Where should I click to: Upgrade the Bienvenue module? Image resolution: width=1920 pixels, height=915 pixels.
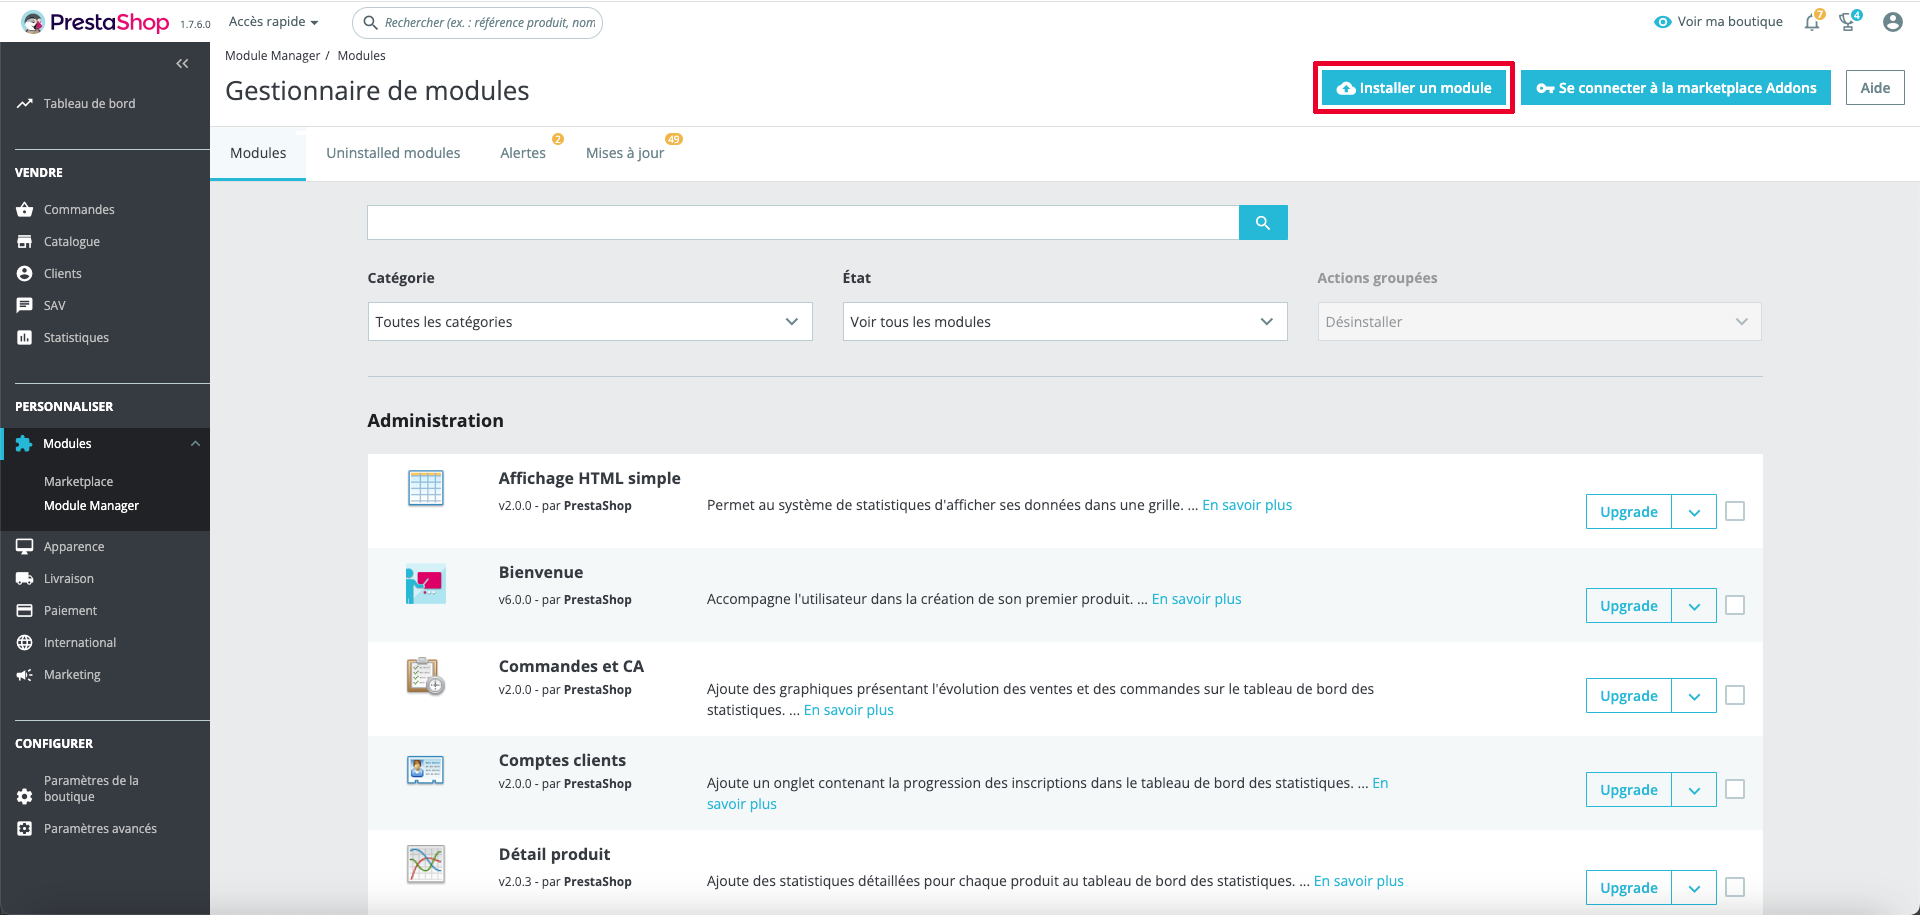click(x=1629, y=606)
